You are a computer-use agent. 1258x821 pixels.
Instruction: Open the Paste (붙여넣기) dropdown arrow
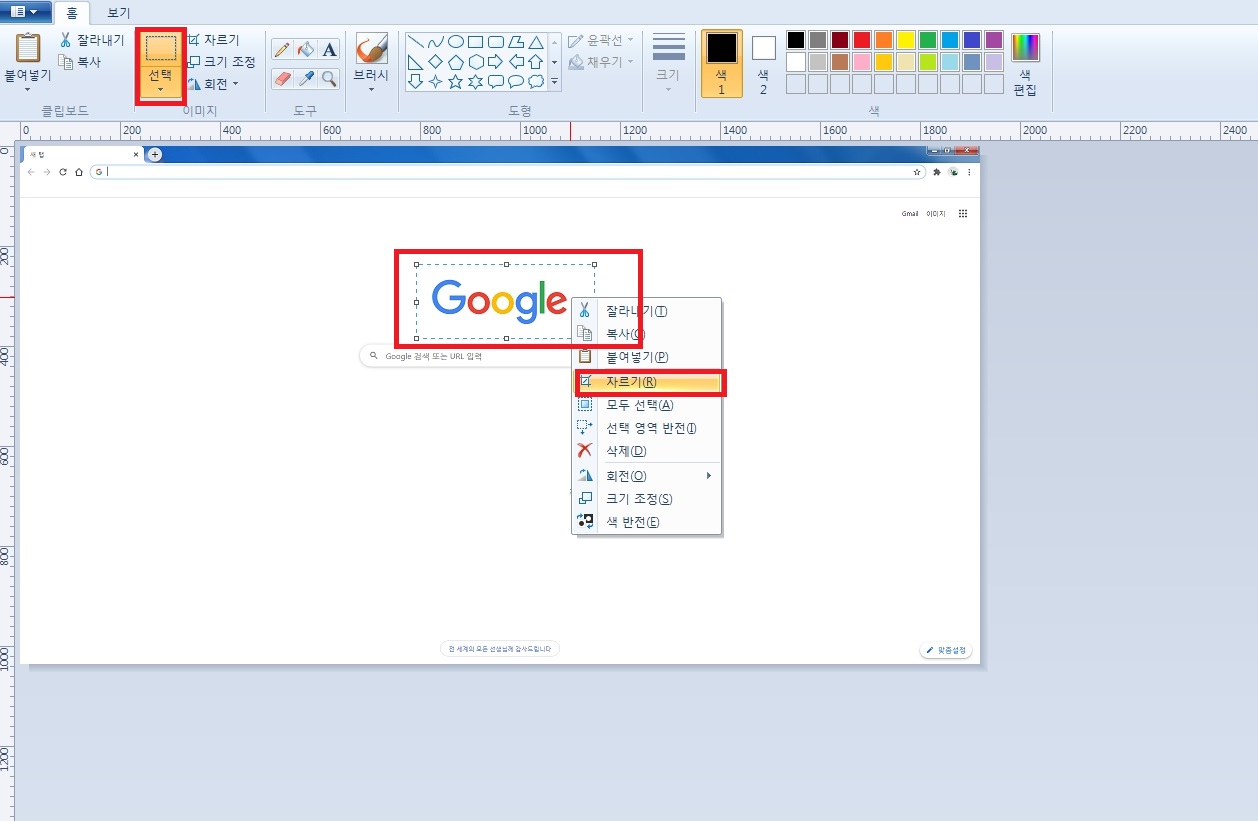[27, 90]
